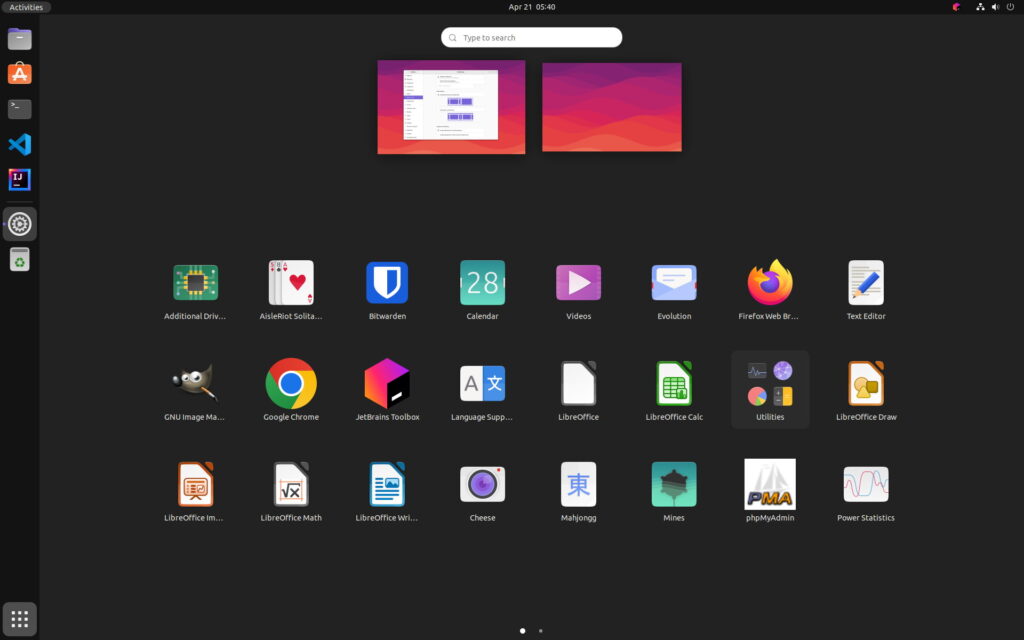Click the Activities button
The image size is (1024, 640).
pyautogui.click(x=26, y=7)
